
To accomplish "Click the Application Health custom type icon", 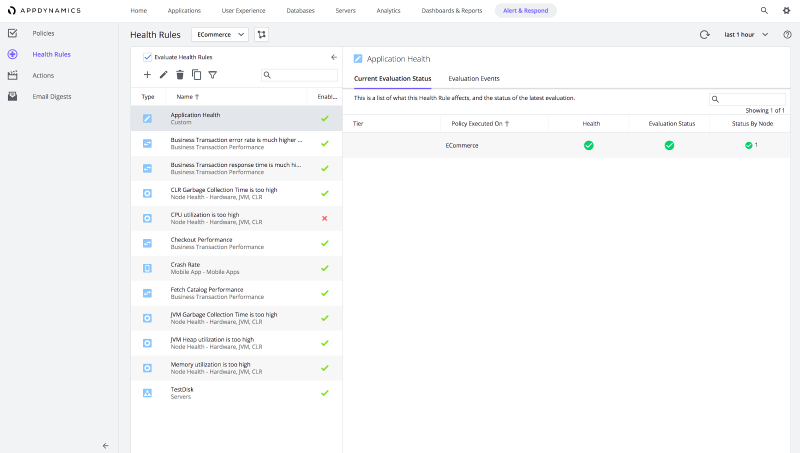I will click(147, 118).
